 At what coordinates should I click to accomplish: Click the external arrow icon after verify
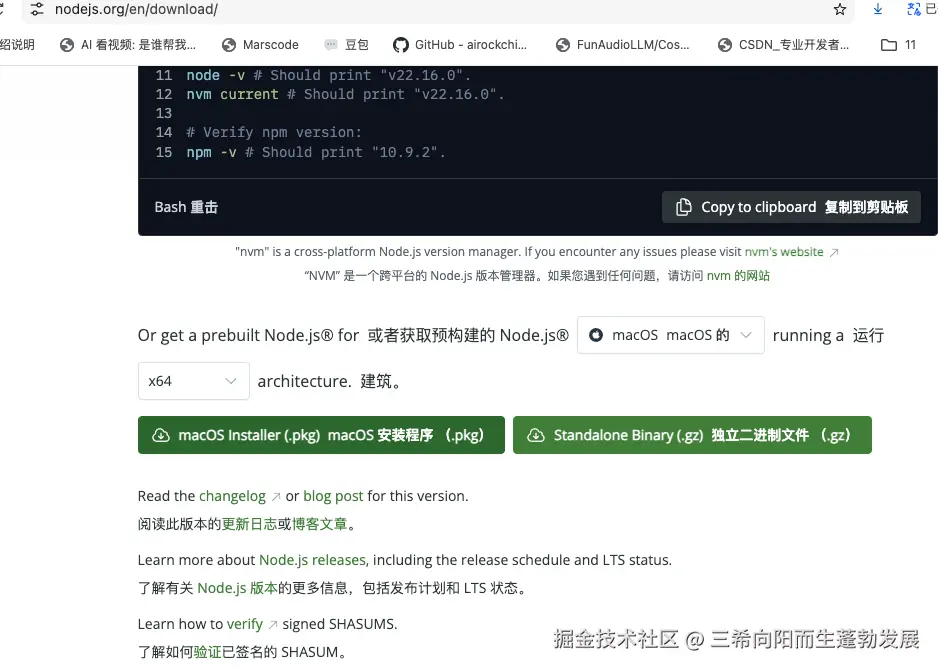tap(273, 625)
